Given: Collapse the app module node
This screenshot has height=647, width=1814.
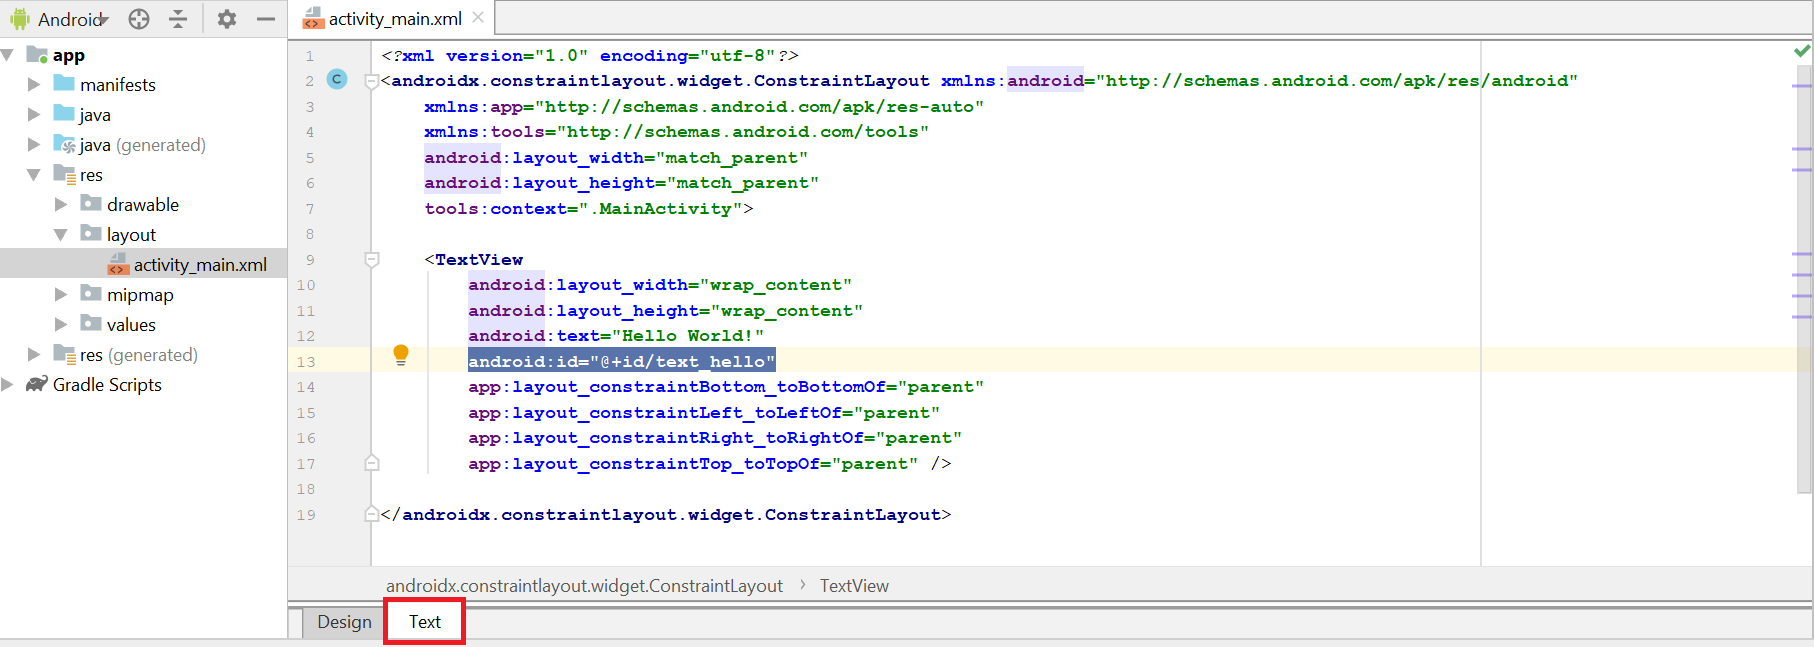Looking at the screenshot, I should (x=8, y=55).
